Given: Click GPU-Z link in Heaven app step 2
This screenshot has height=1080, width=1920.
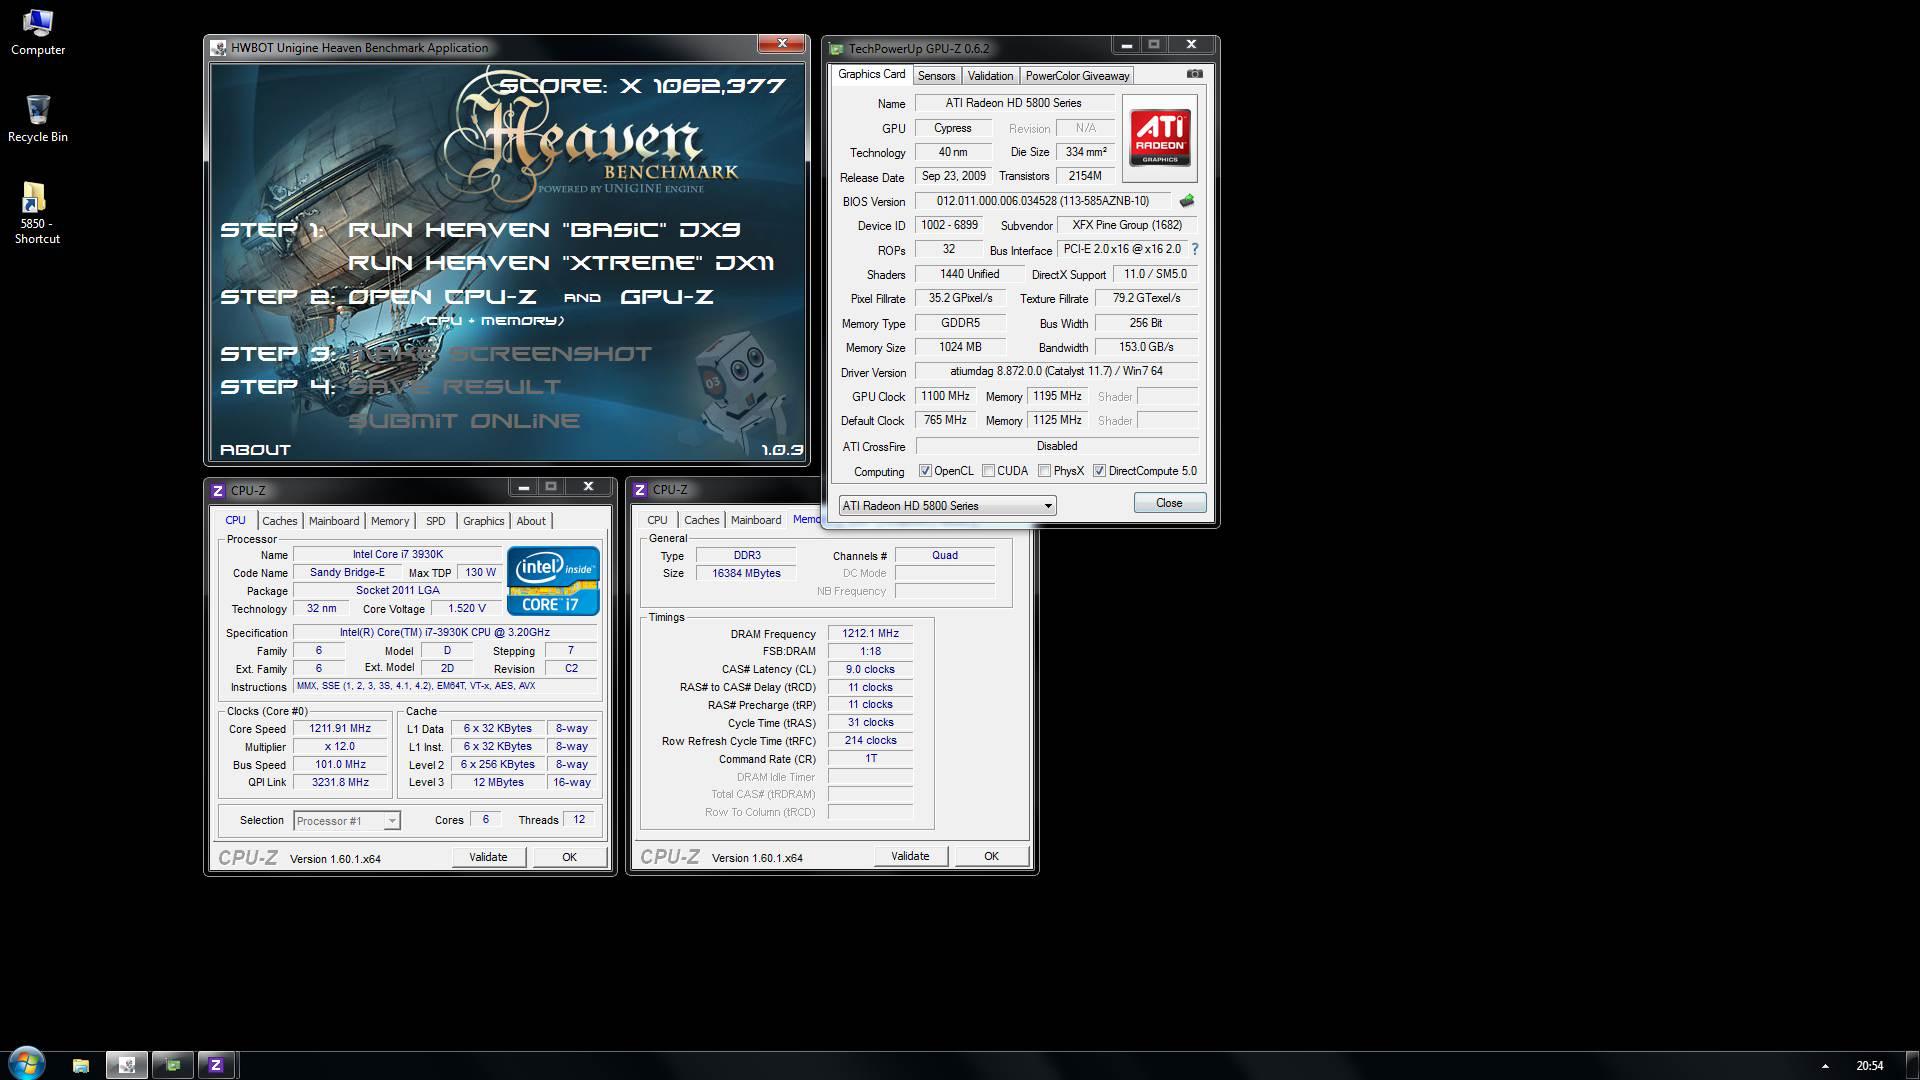Looking at the screenshot, I should click(667, 297).
